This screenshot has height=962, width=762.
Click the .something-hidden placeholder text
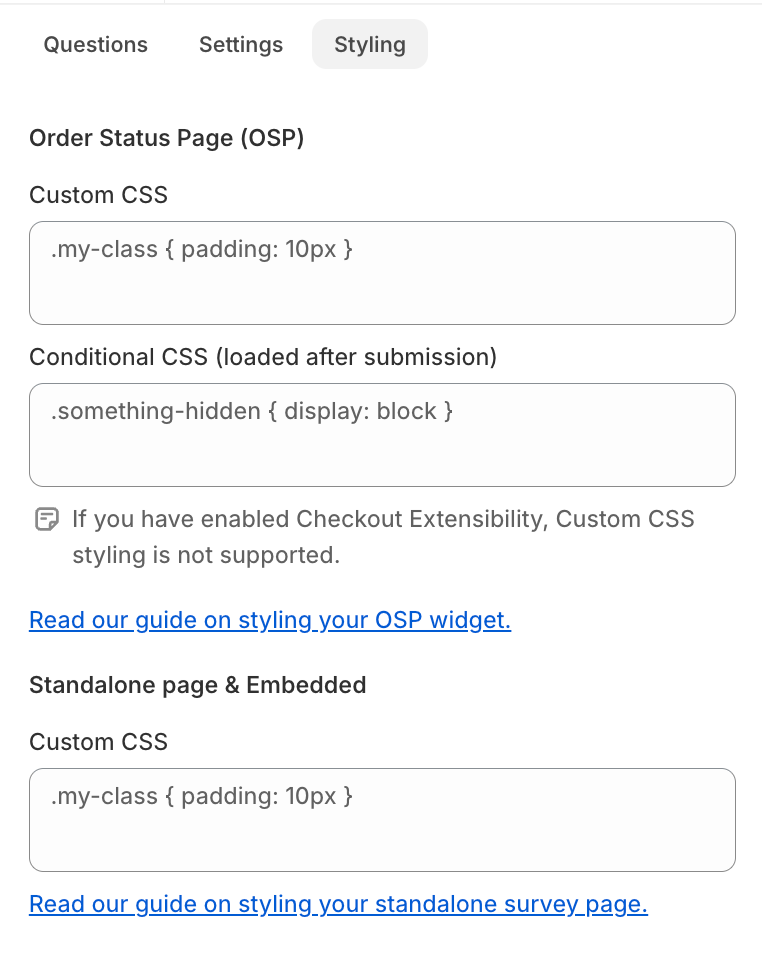click(252, 411)
